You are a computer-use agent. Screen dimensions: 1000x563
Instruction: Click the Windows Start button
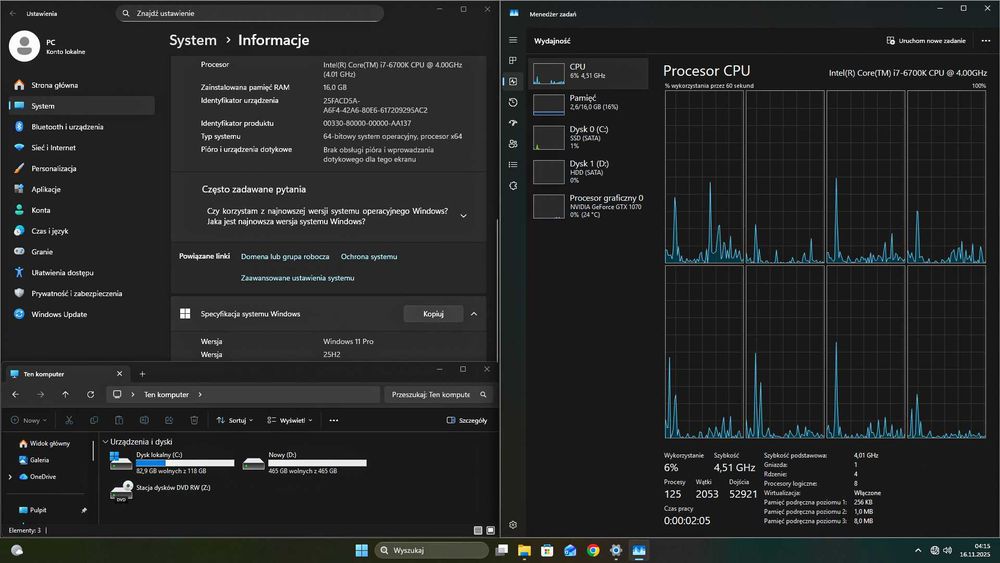[362, 550]
